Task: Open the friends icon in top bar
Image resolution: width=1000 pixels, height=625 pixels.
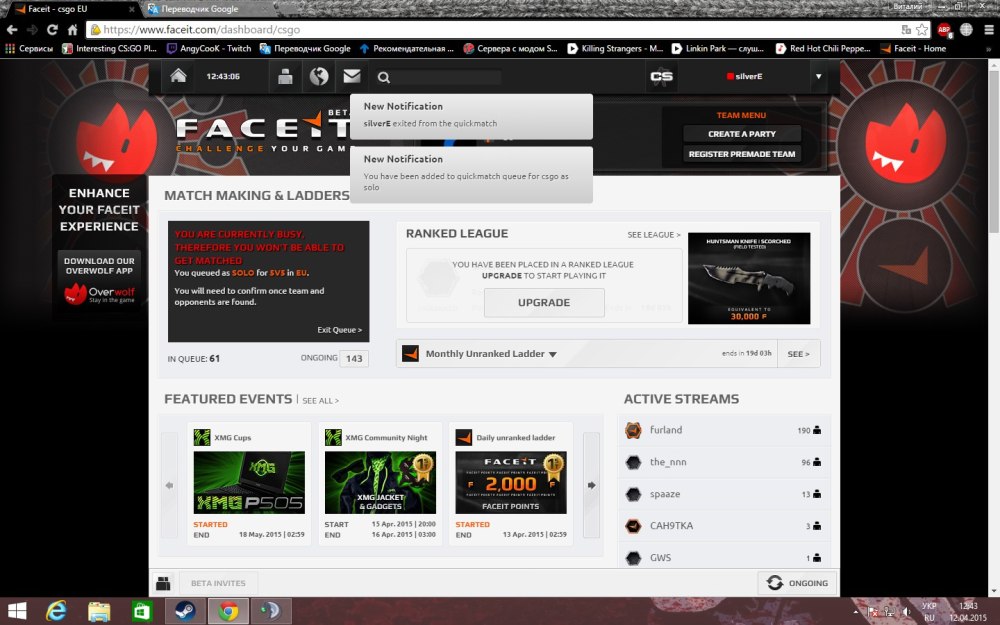Action: click(285, 76)
